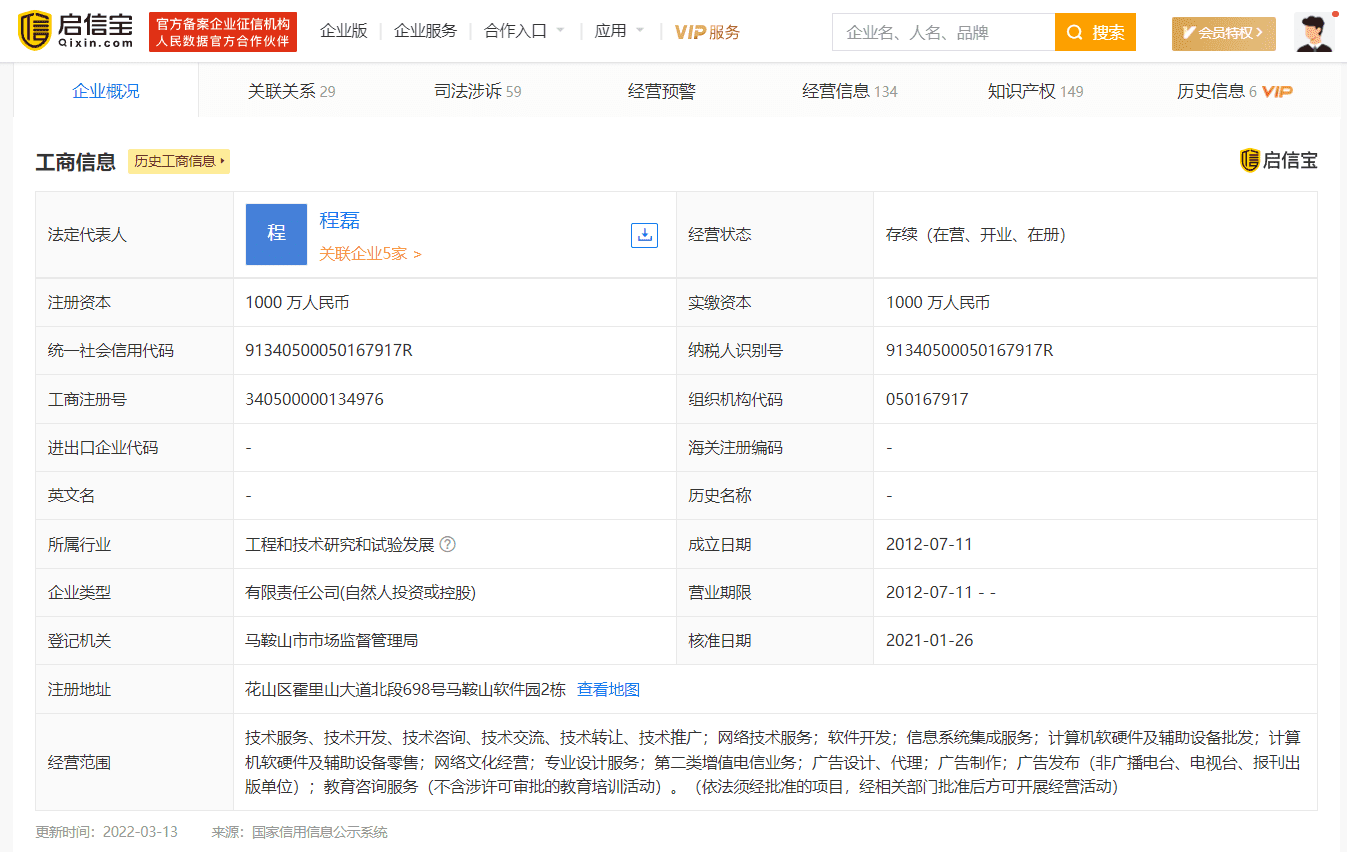
Task: Select the 注册资本 value 1000 万人民币
Action: click(297, 302)
